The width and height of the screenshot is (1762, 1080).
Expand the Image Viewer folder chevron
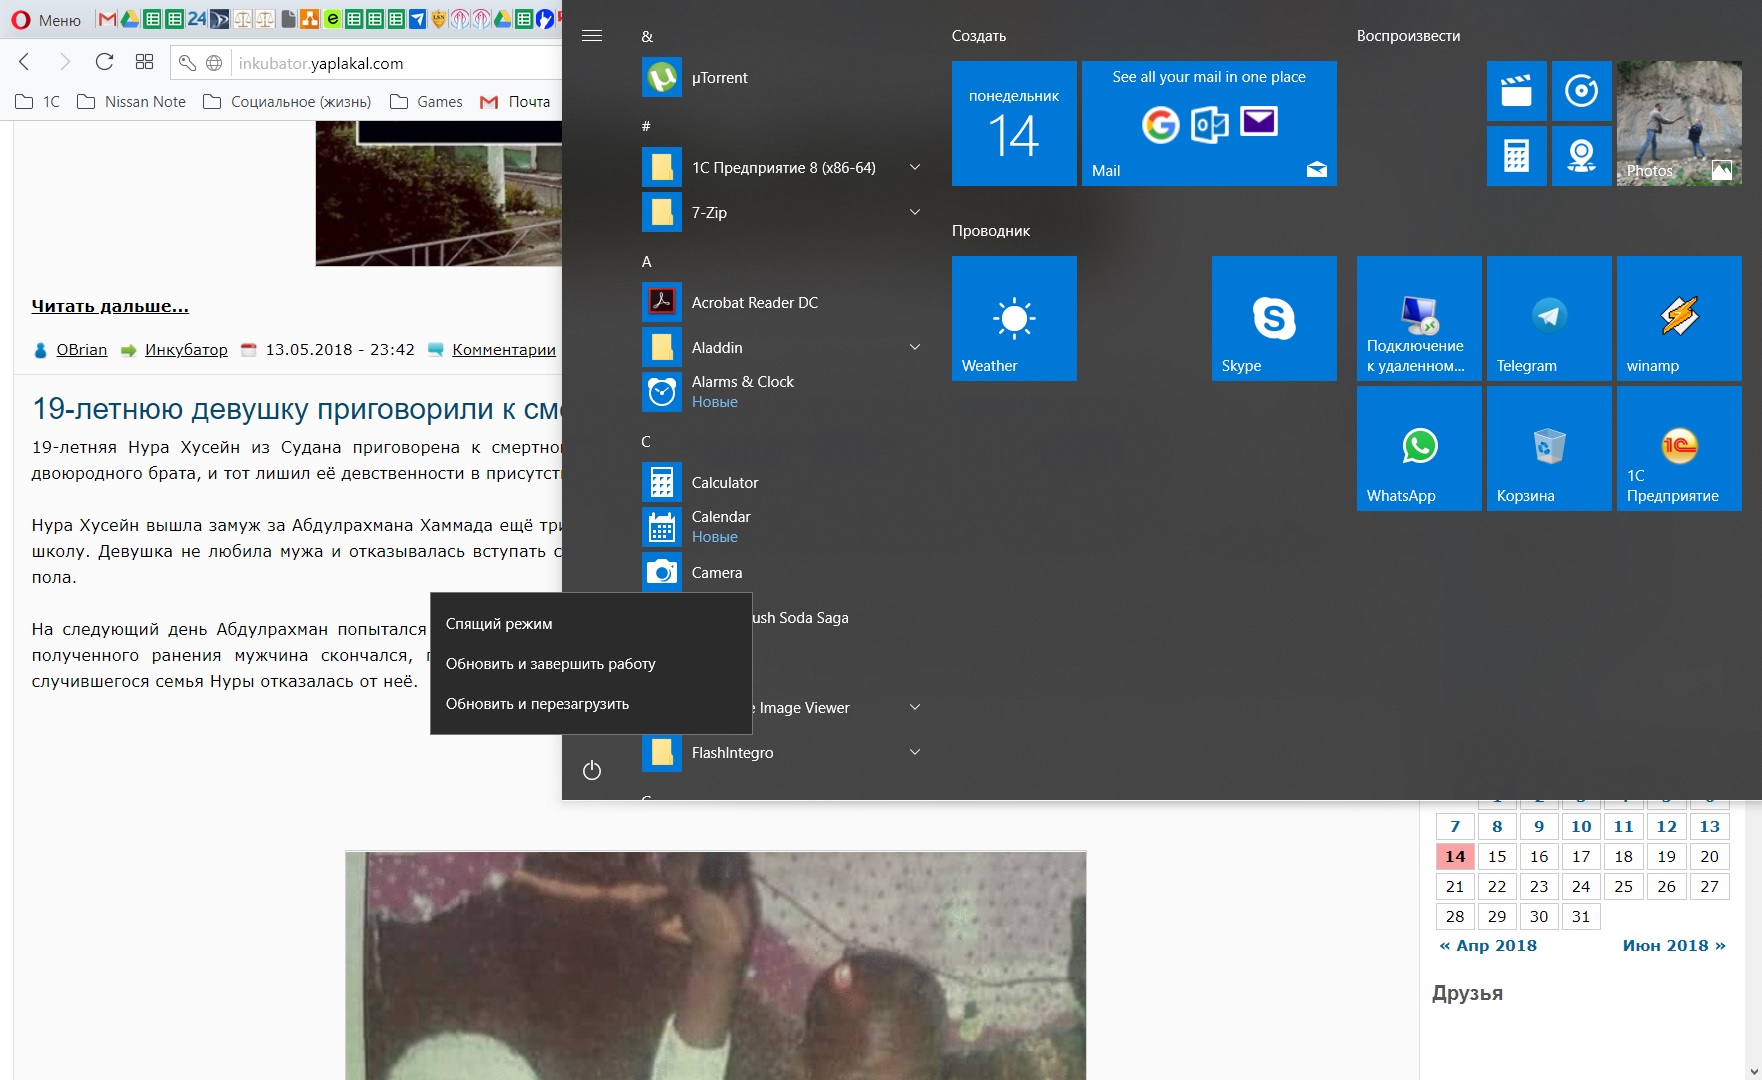(x=914, y=707)
